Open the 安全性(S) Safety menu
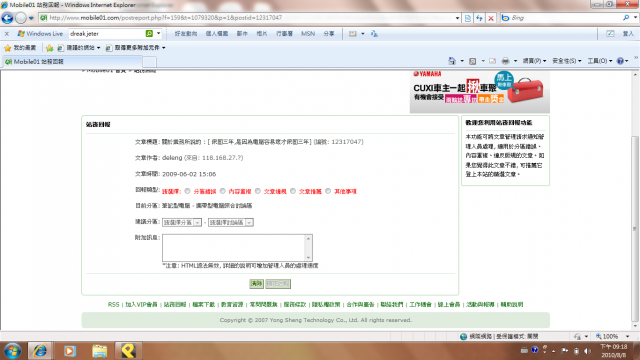 tap(567, 61)
